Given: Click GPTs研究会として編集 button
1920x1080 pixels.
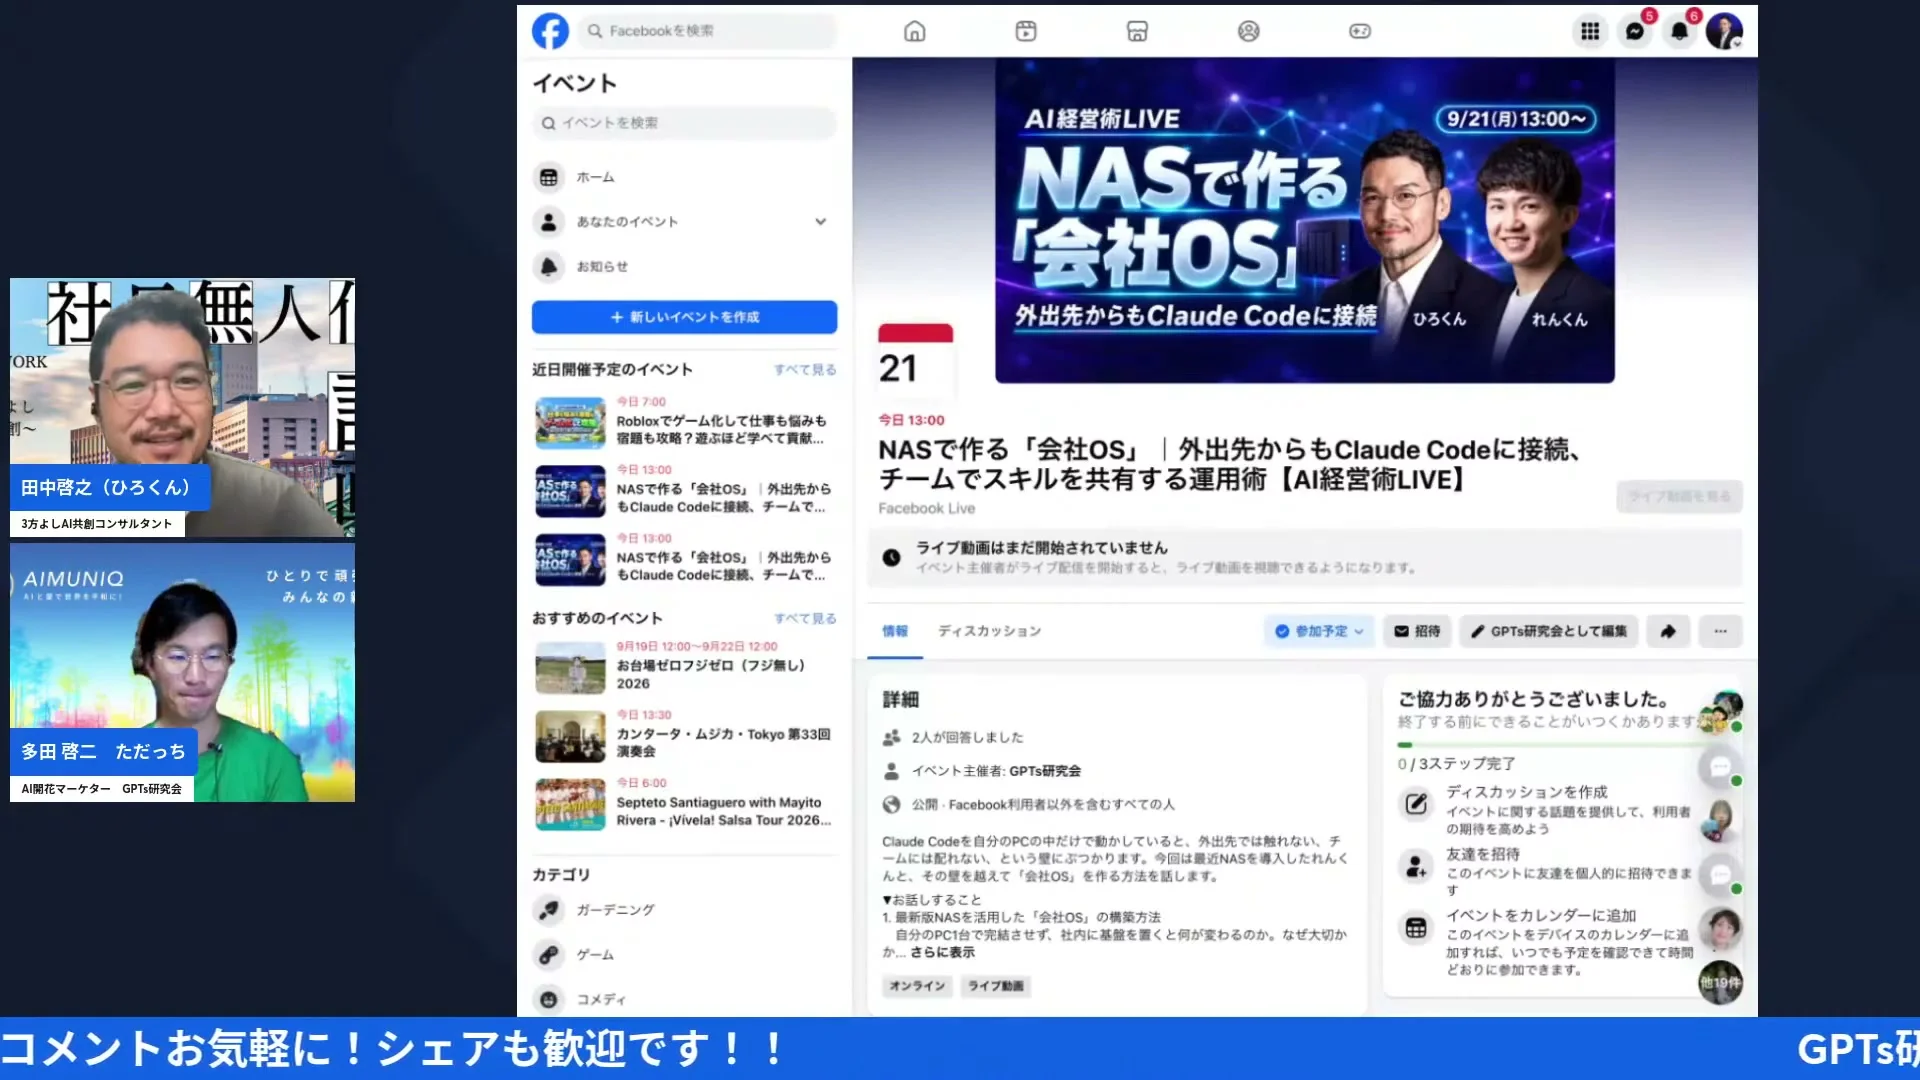Looking at the screenshot, I should (1548, 632).
